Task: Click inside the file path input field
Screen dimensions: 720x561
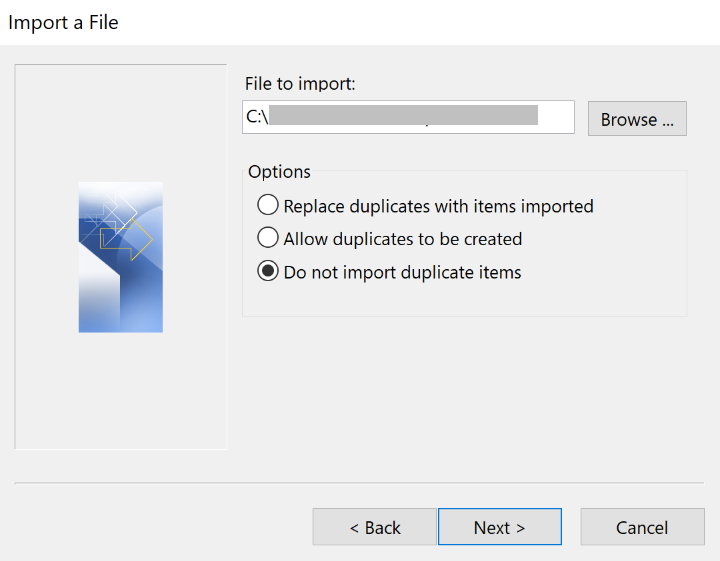Action: click(x=556, y=117)
